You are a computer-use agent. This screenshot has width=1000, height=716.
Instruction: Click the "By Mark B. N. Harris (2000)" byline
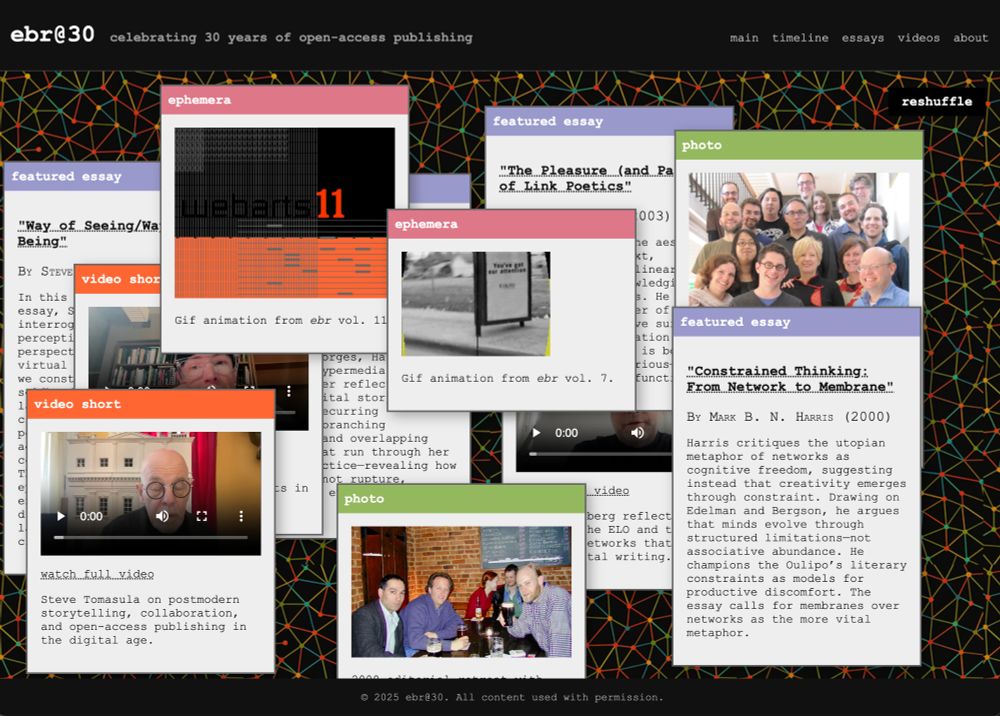pos(788,417)
